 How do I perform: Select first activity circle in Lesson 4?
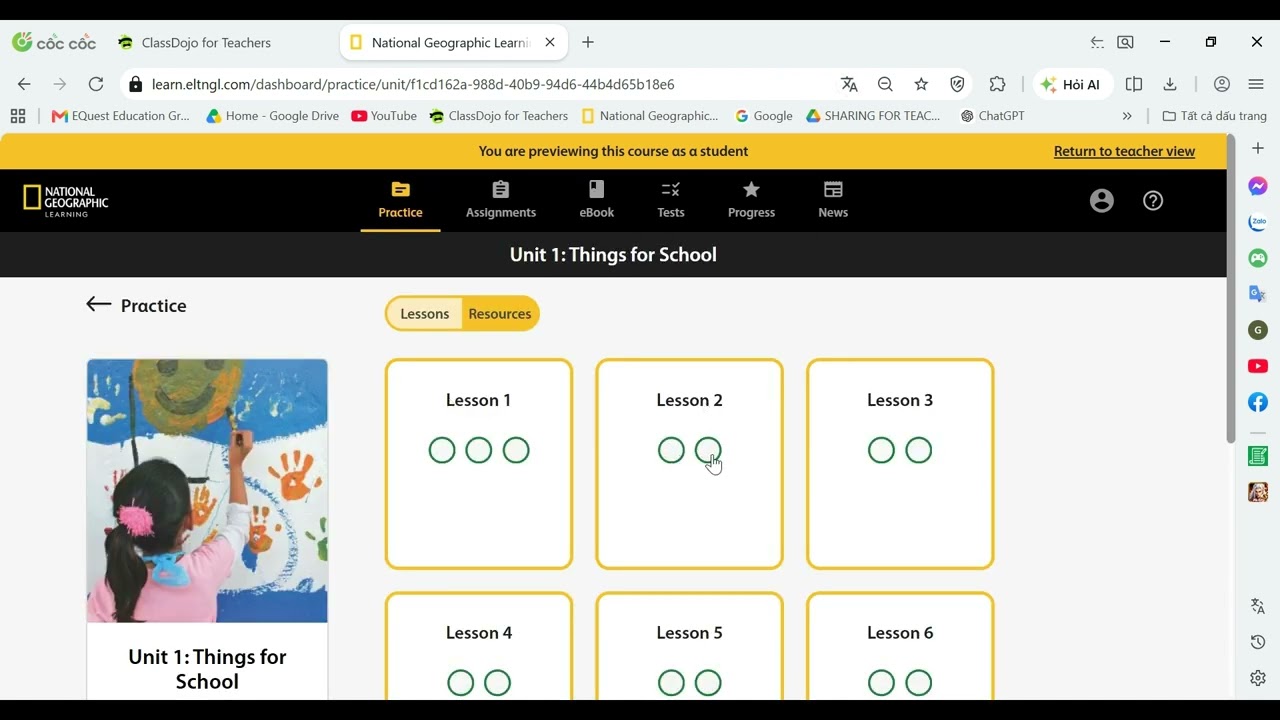tap(460, 683)
